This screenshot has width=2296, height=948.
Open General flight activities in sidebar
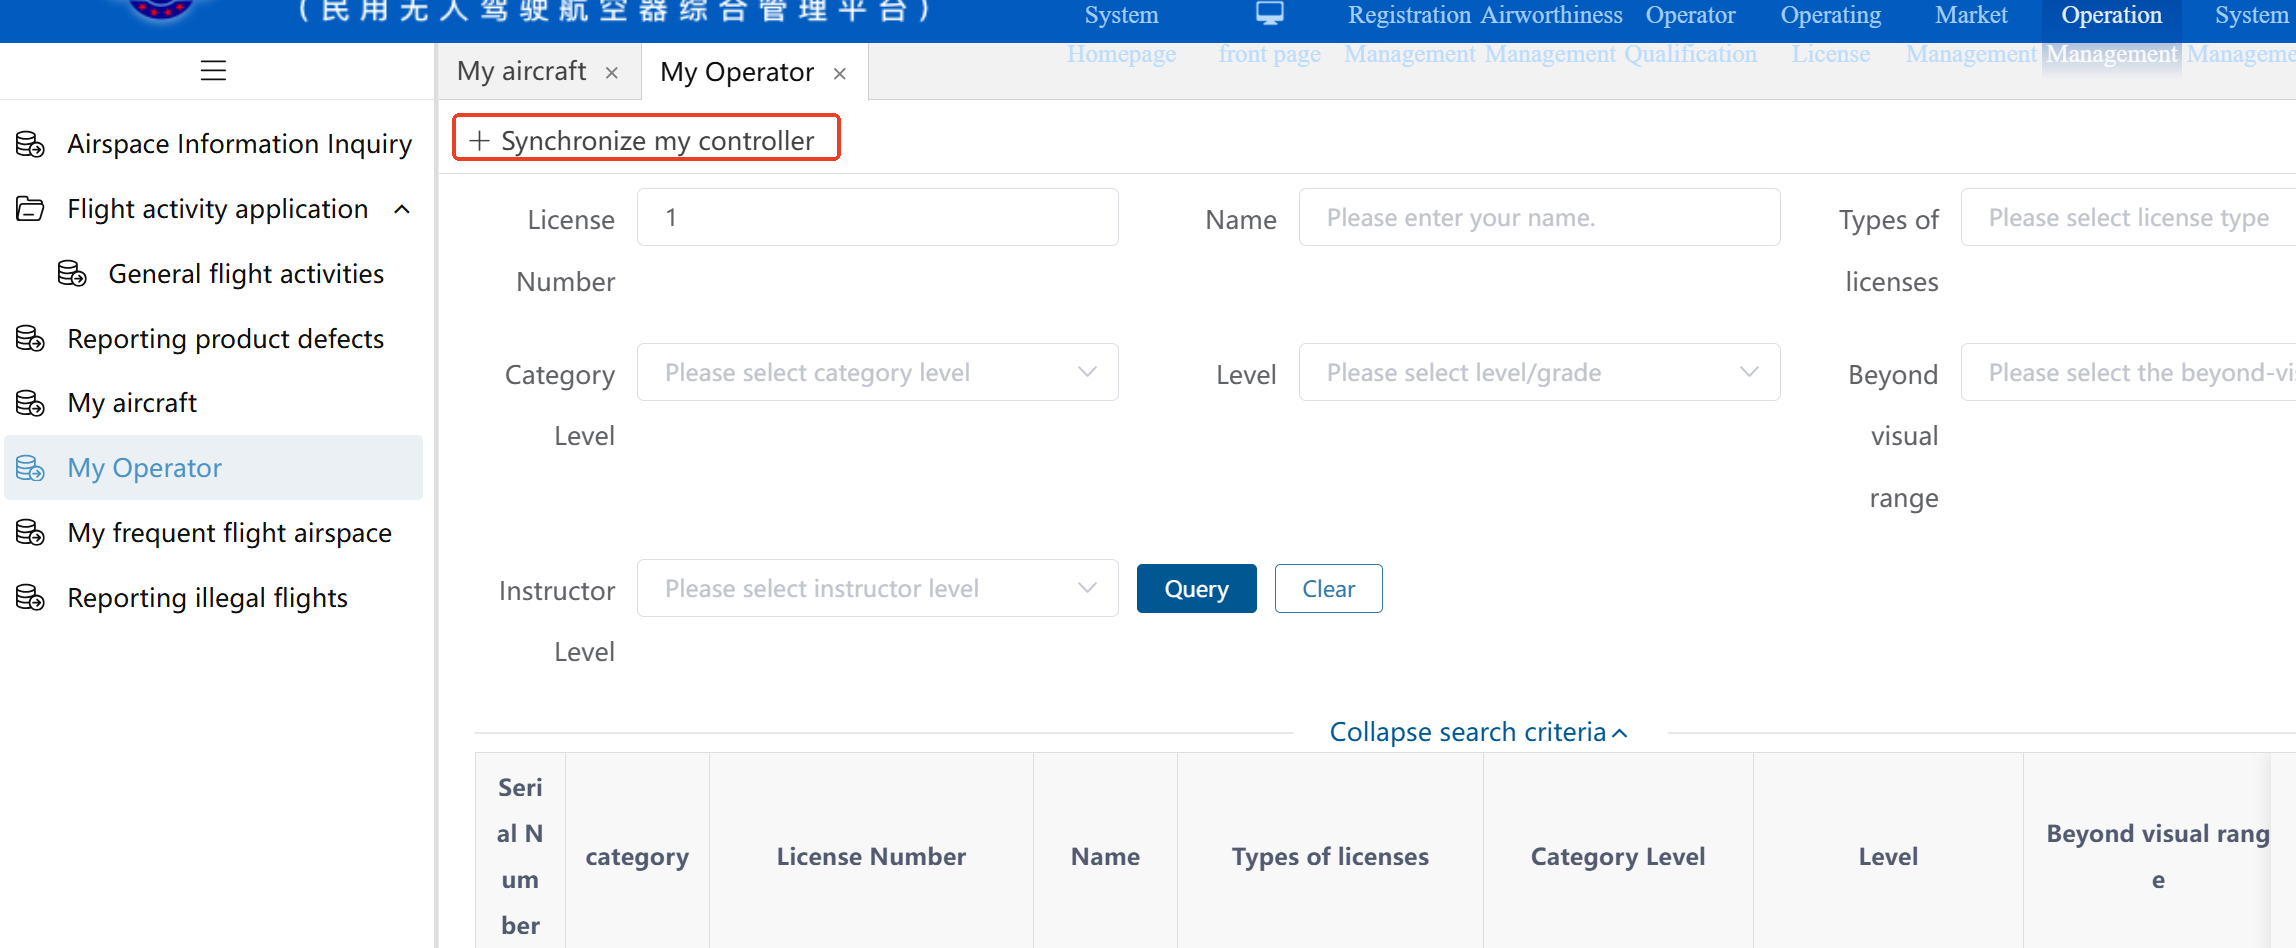point(246,273)
